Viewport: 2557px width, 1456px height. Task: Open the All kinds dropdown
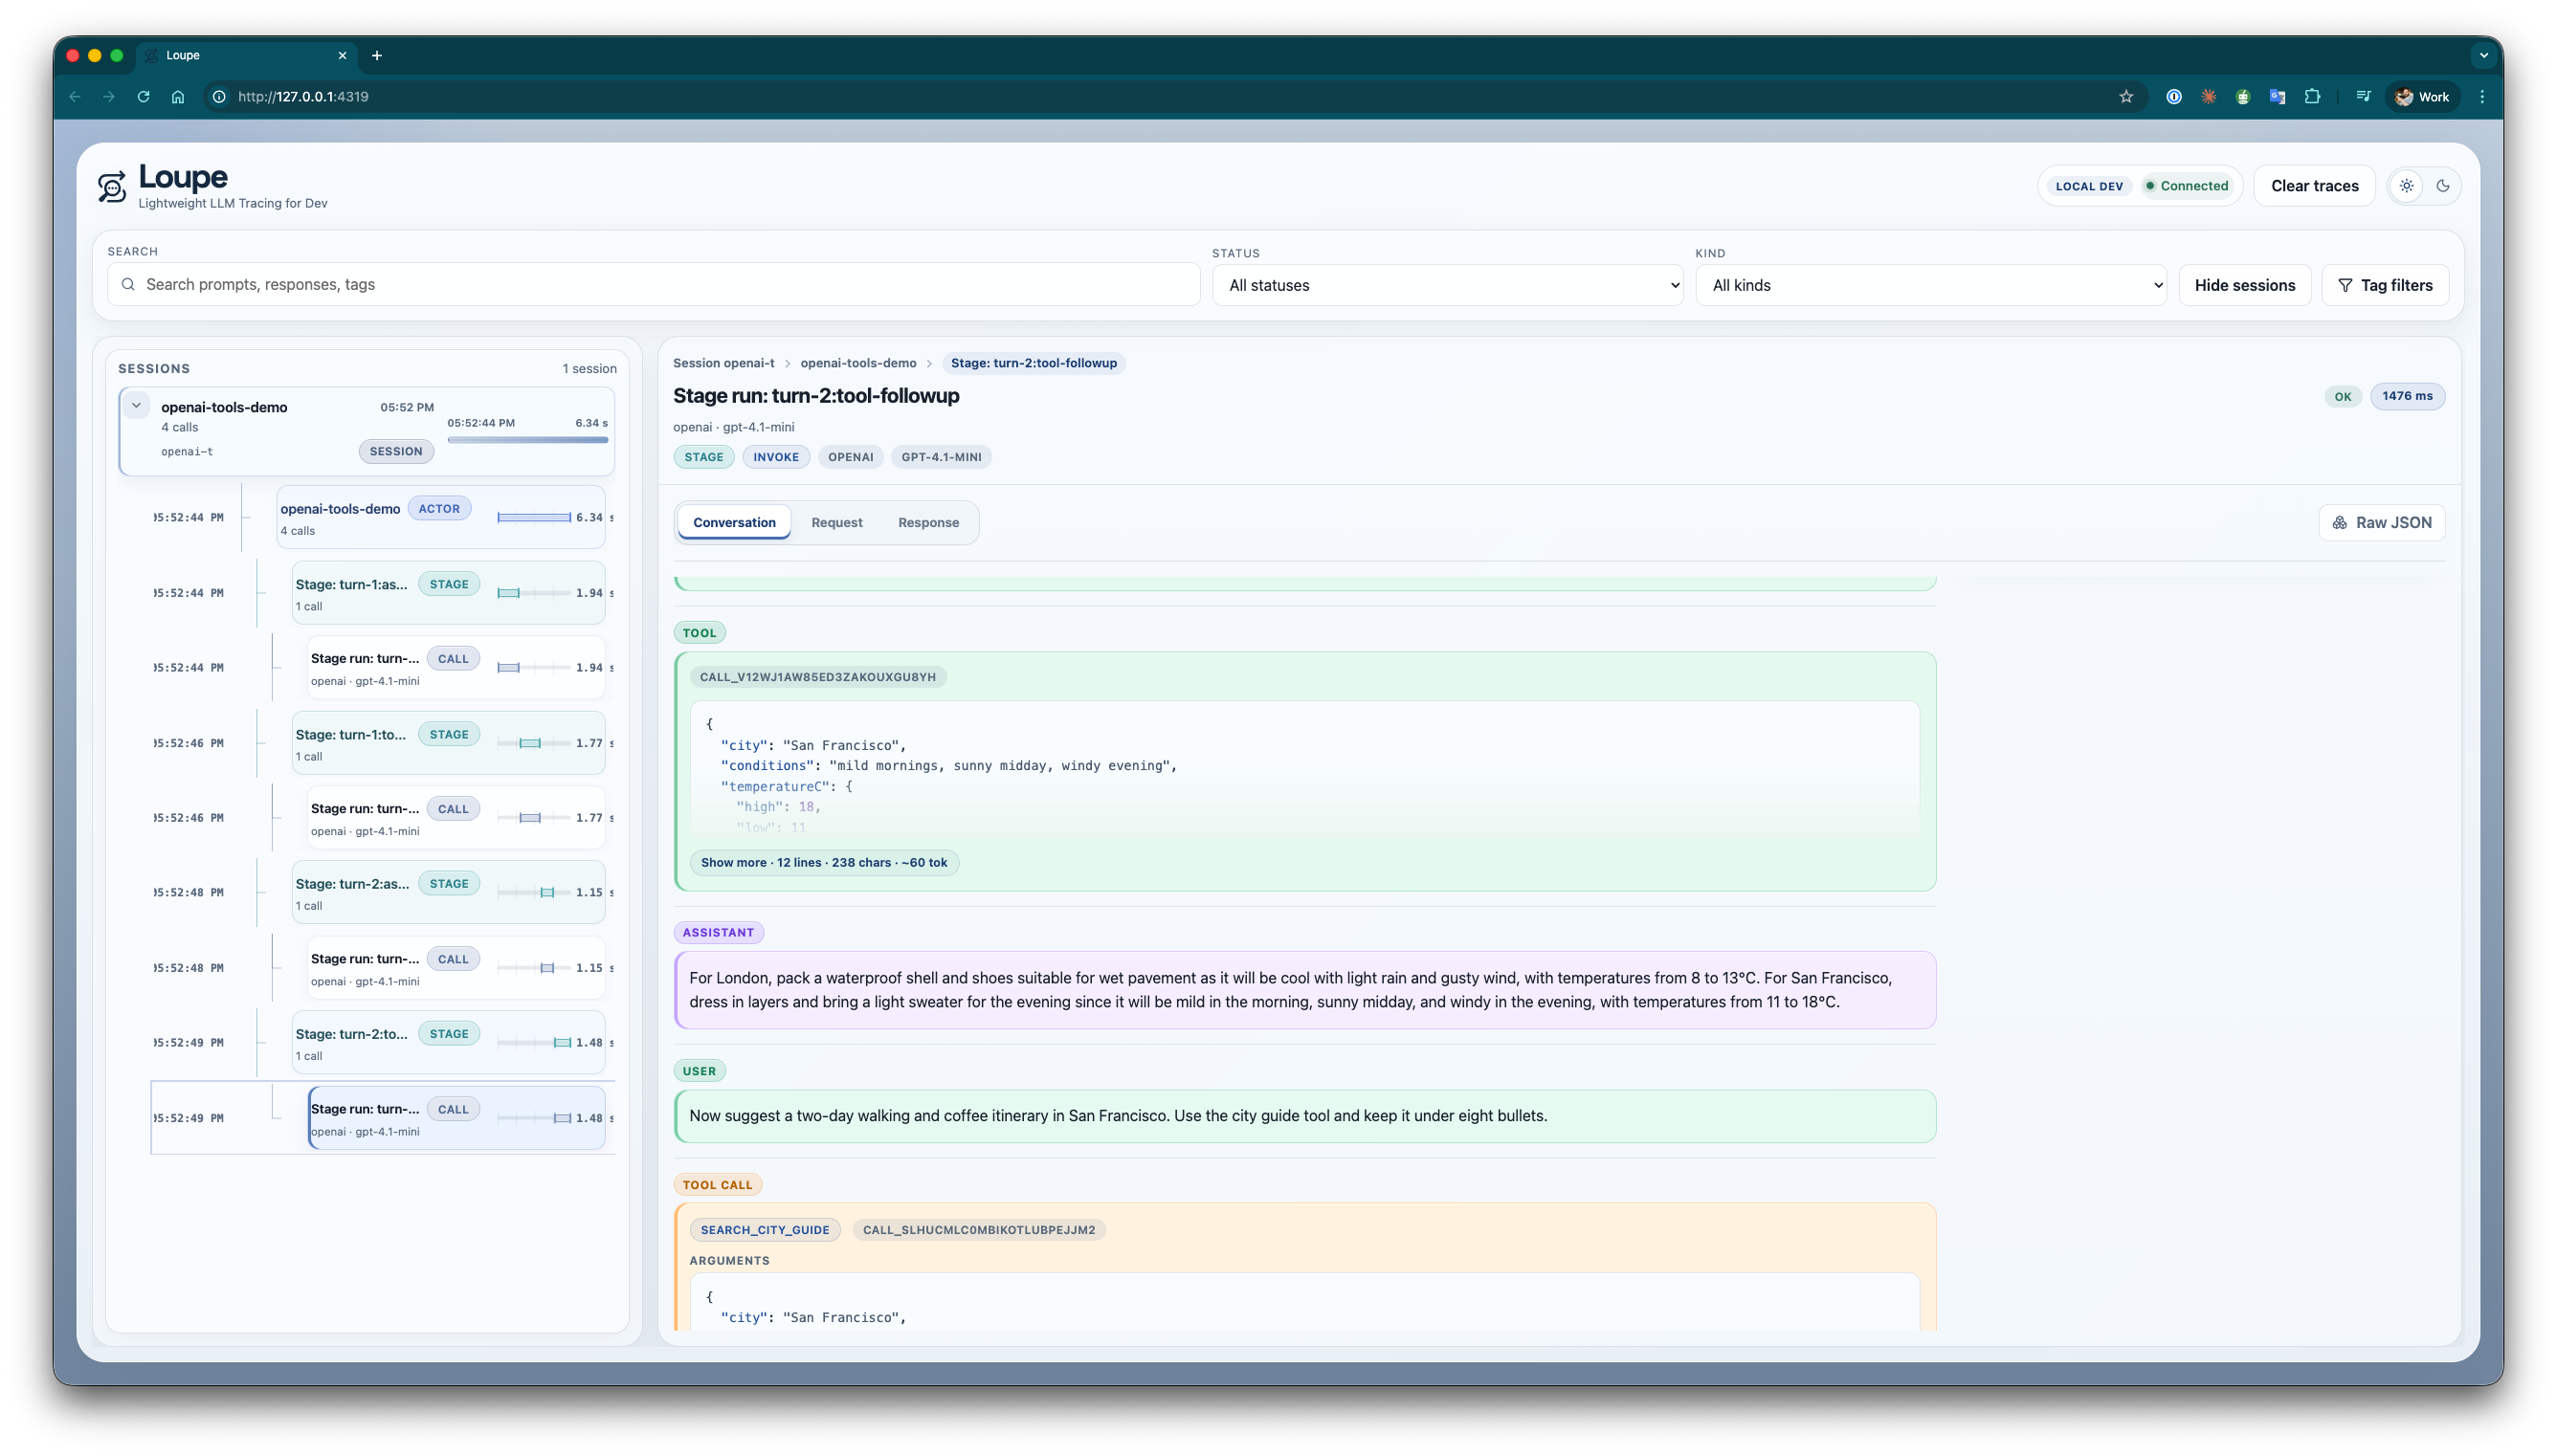coord(1930,285)
